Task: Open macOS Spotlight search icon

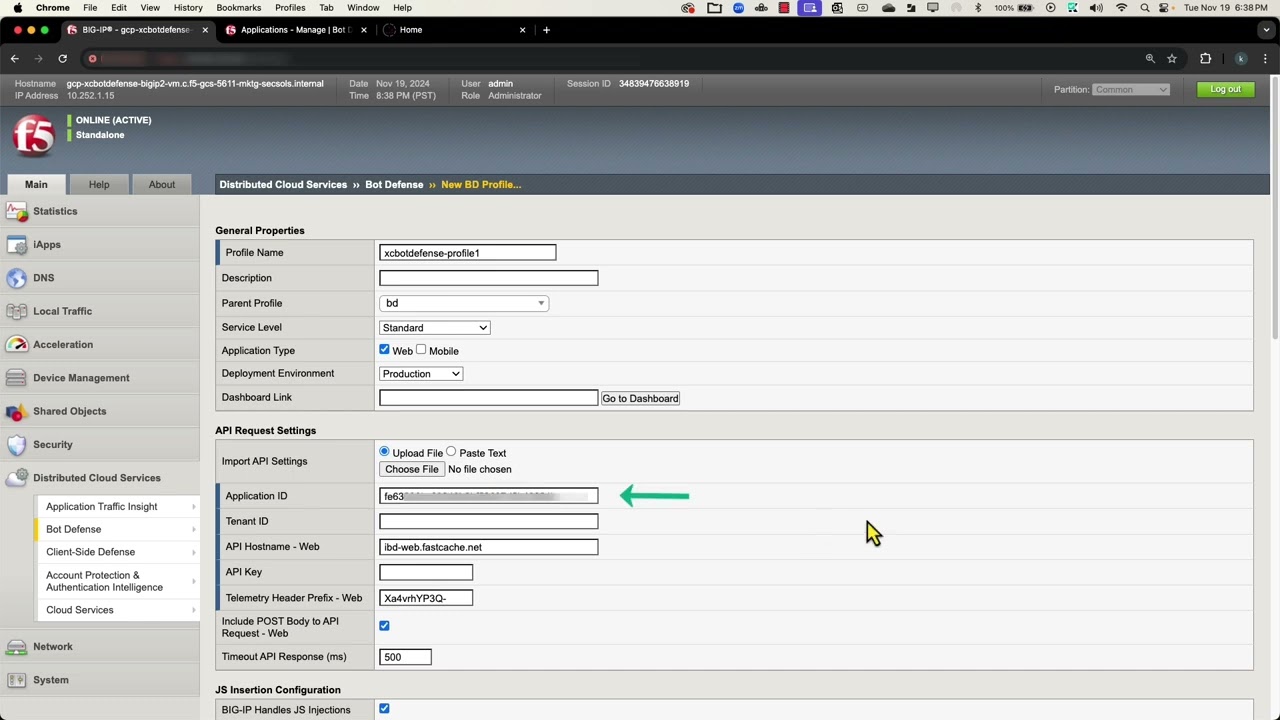Action: (1145, 8)
